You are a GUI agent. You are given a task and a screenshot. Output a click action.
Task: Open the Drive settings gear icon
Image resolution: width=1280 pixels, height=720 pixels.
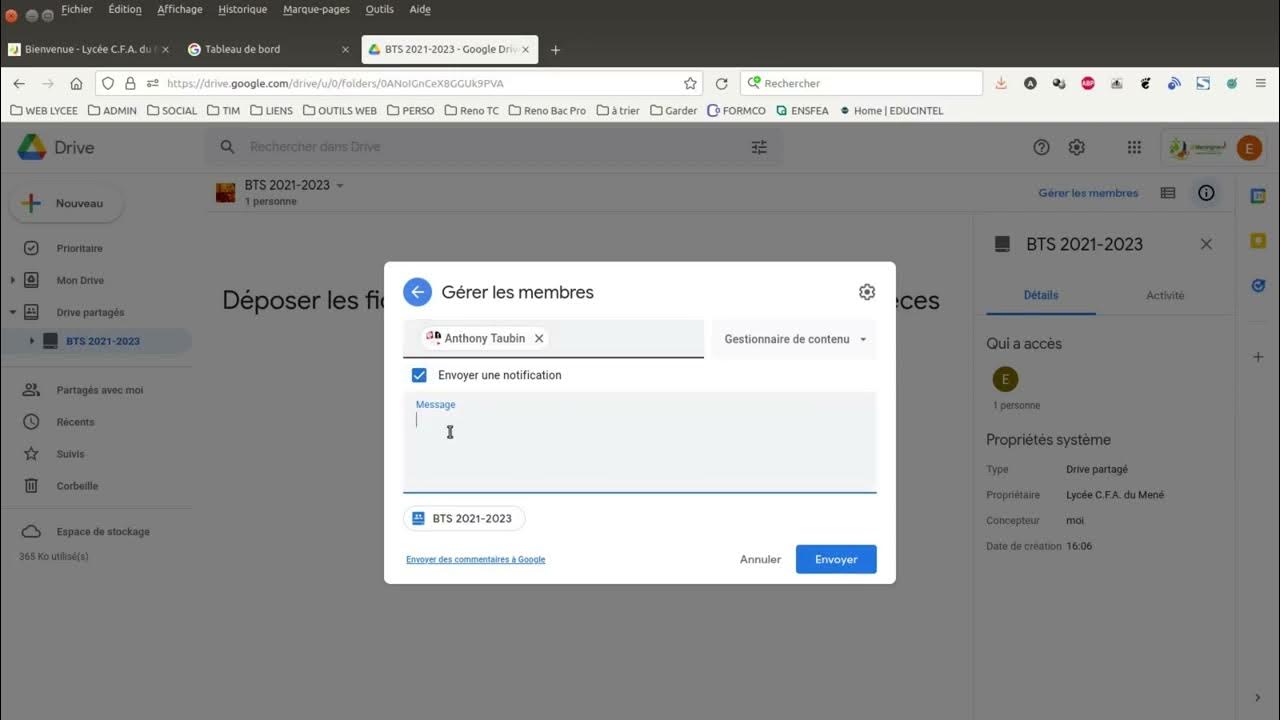click(1076, 147)
